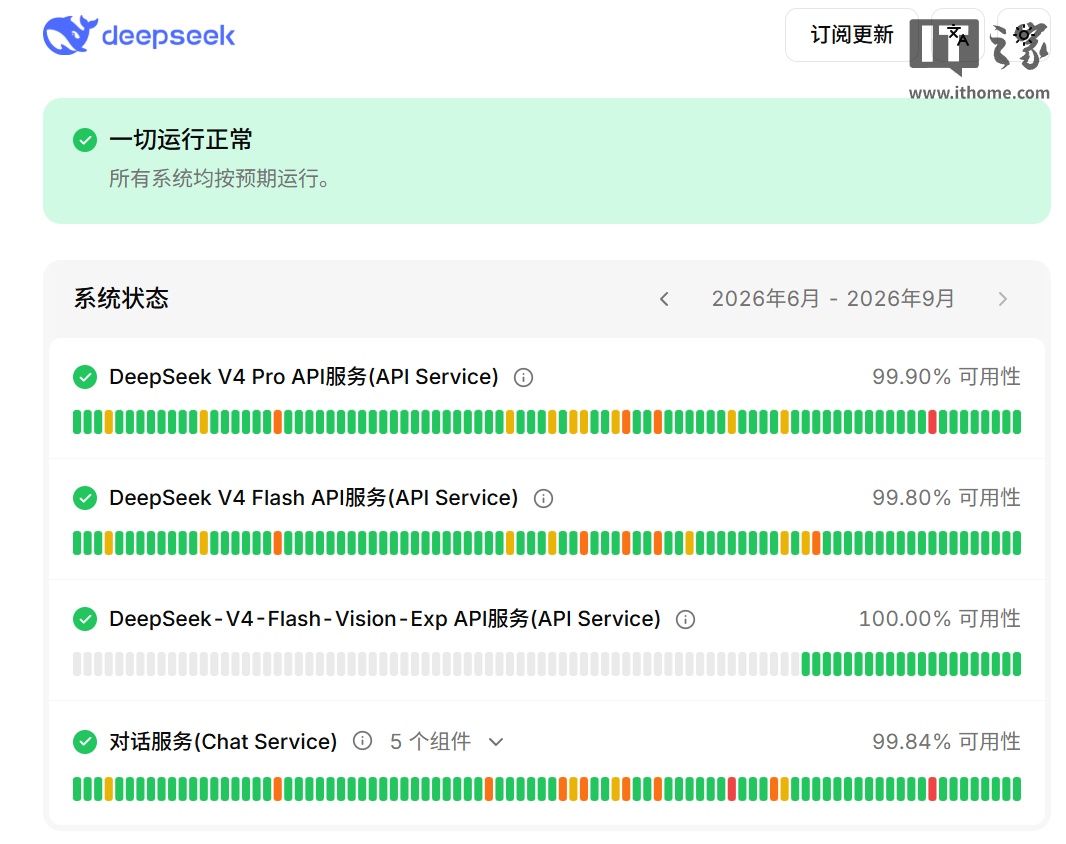Viewport: 1066px width, 844px height.
Task: Toggle the light theme sun icon
Action: click(1024, 35)
